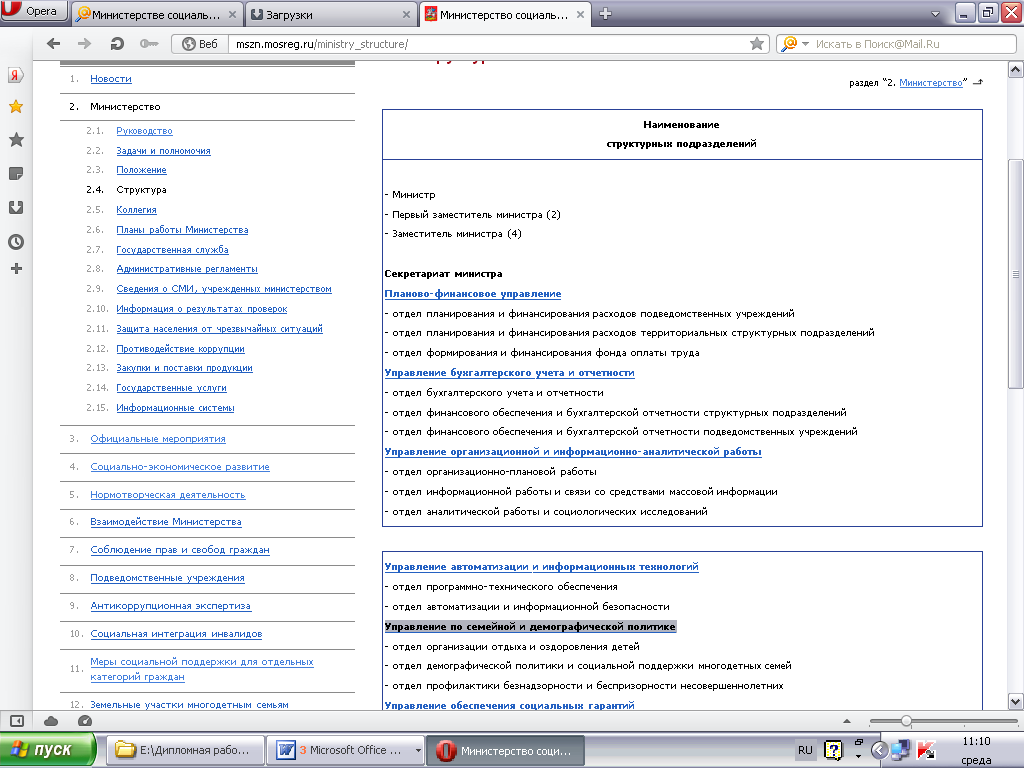
Task: Open Руководство submenu link
Action: [144, 131]
